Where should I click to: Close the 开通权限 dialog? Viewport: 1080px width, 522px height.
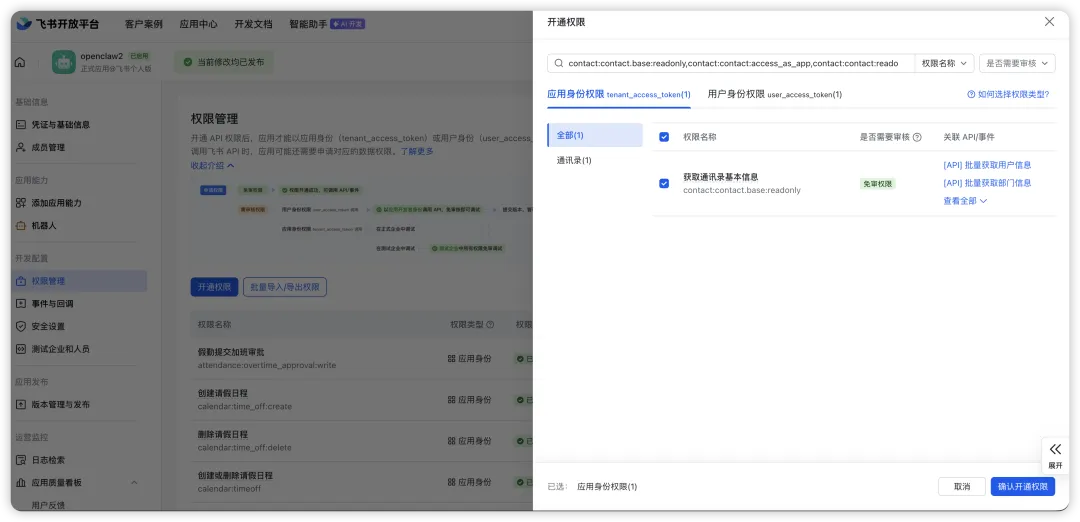[1049, 22]
